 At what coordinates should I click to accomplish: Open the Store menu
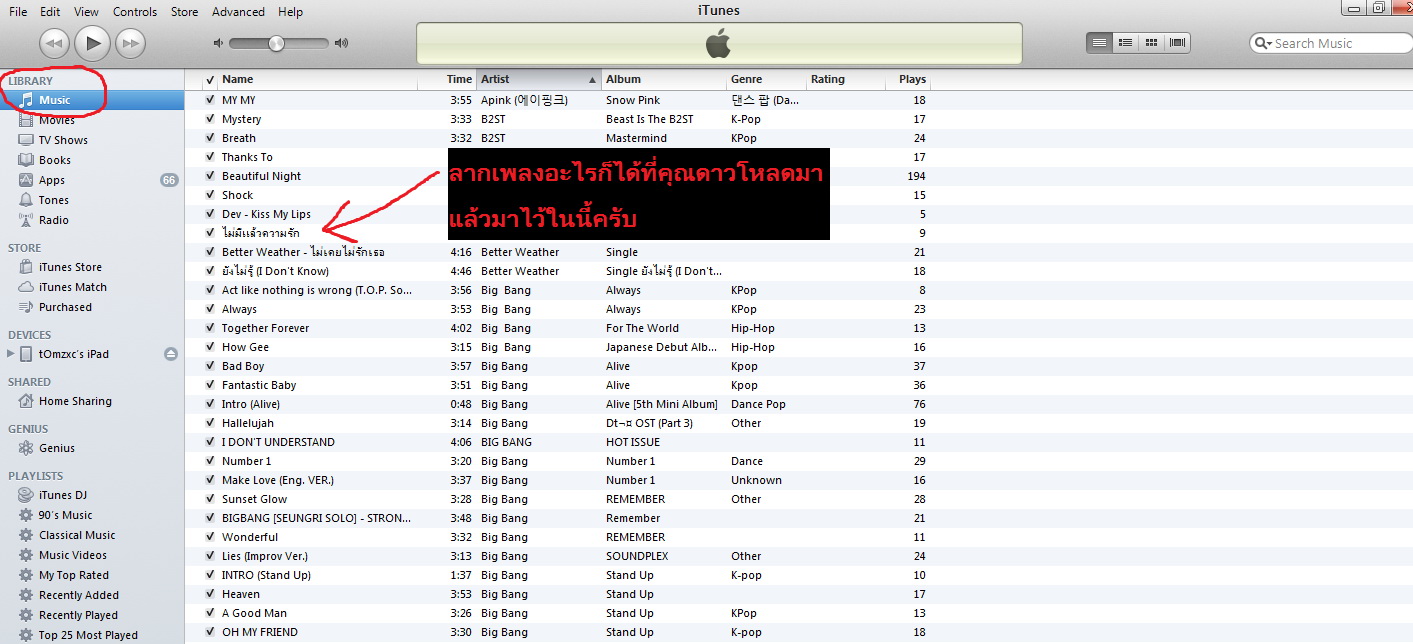click(x=184, y=11)
